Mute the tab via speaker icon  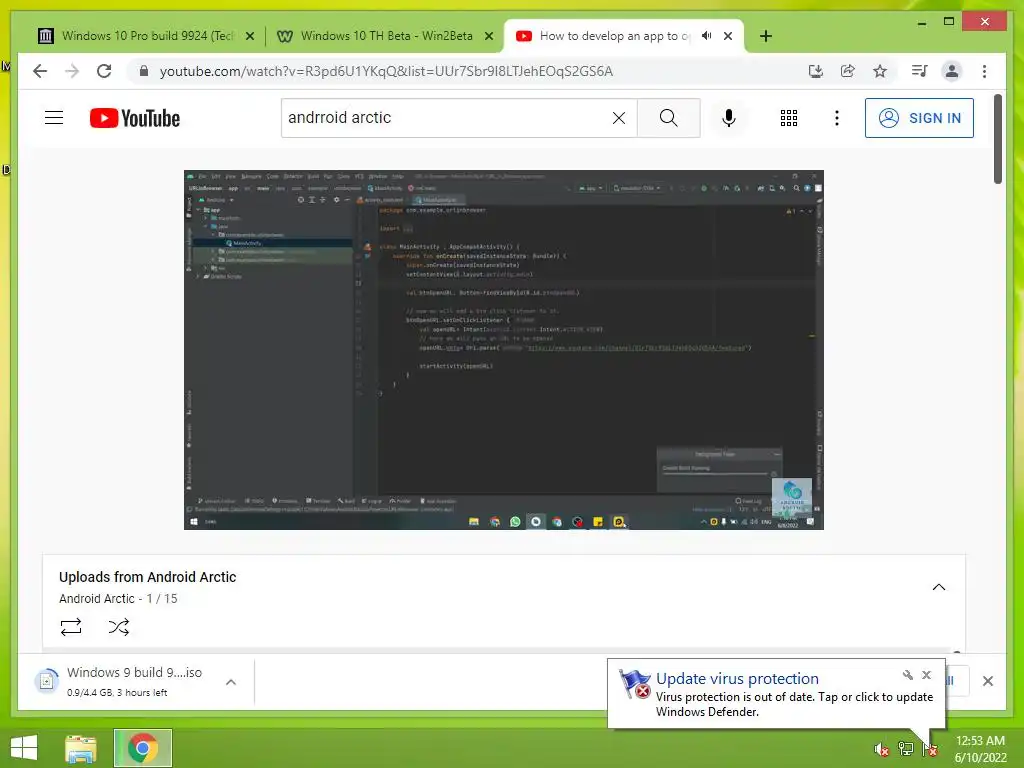click(707, 36)
